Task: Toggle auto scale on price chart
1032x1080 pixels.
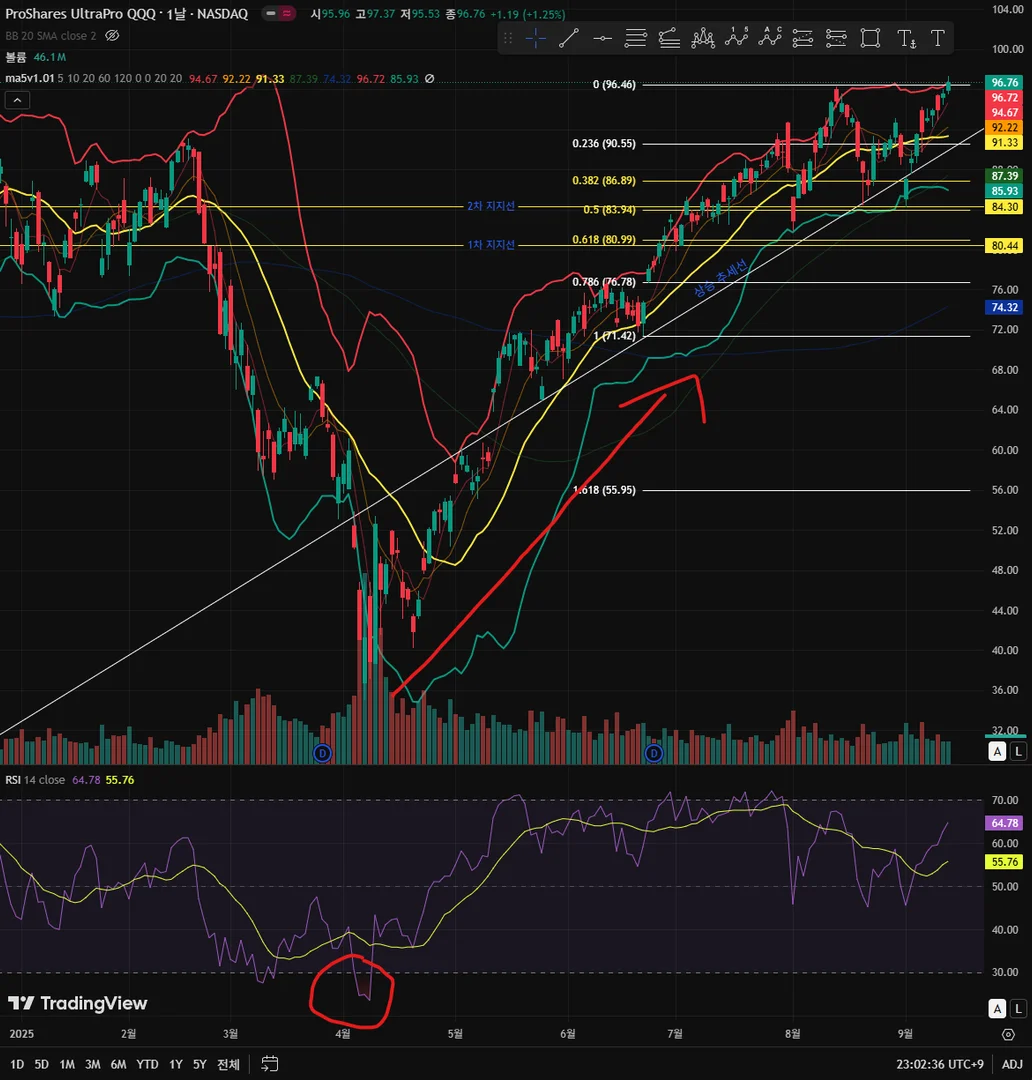Action: click(997, 751)
